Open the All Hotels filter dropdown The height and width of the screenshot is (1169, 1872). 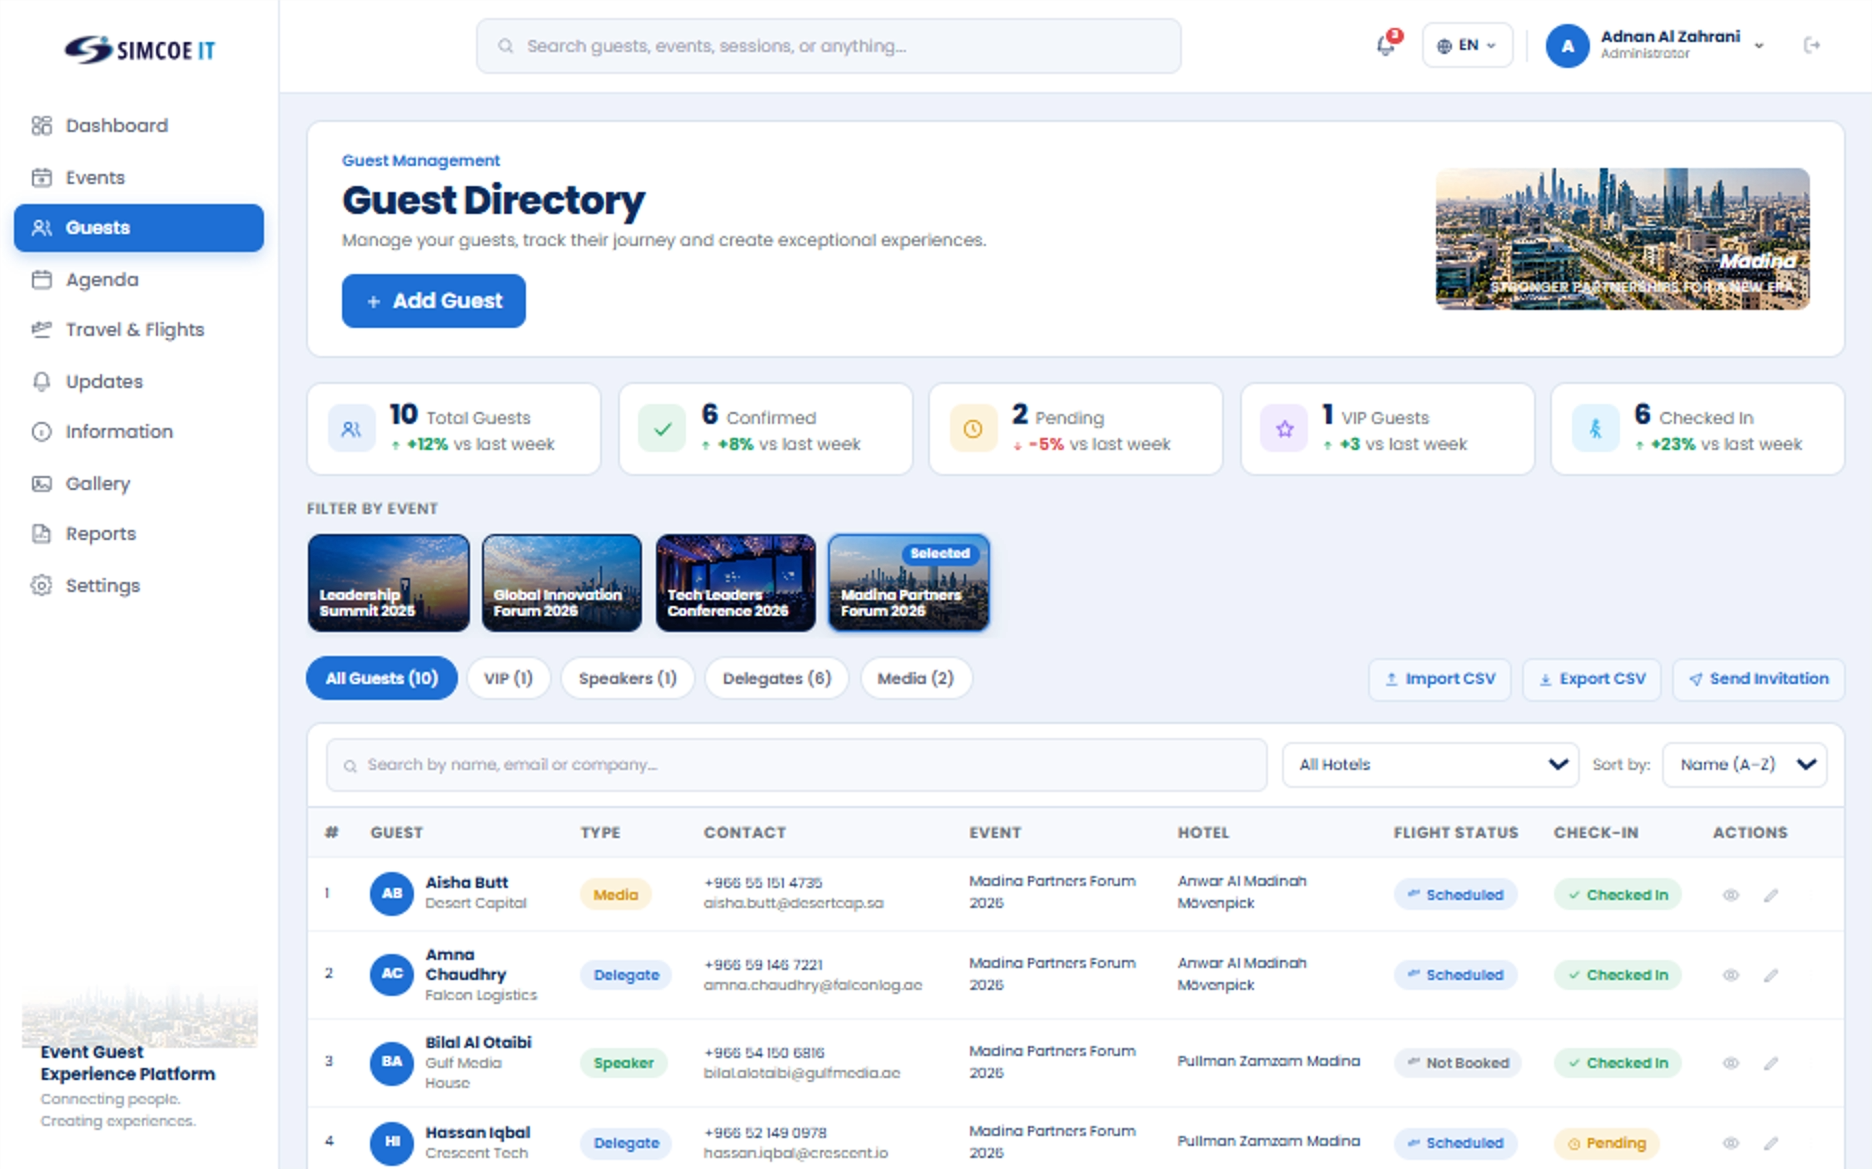[1430, 765]
